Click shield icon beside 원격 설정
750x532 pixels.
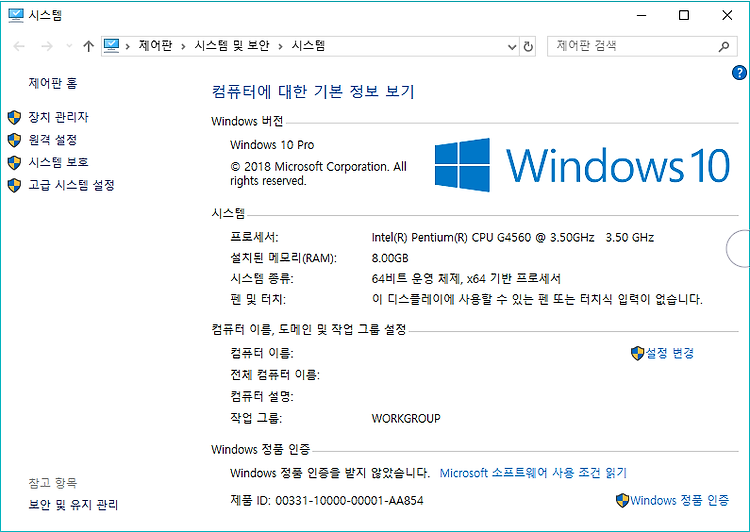(14, 140)
